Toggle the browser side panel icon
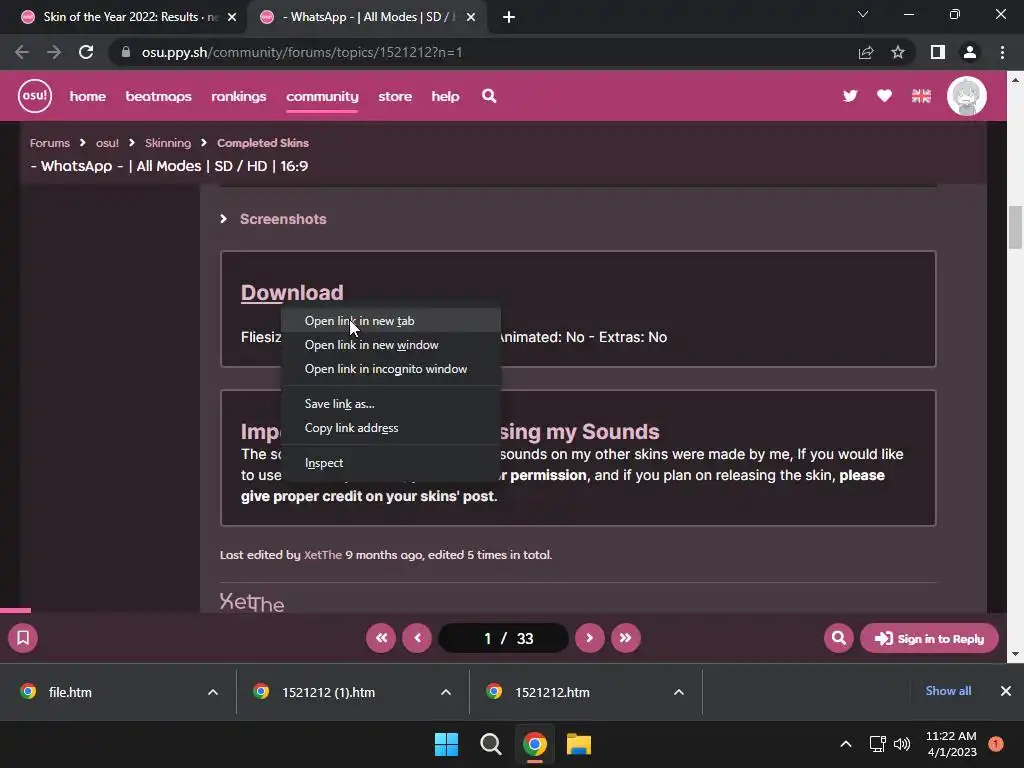1024x768 pixels. pyautogui.click(x=938, y=52)
